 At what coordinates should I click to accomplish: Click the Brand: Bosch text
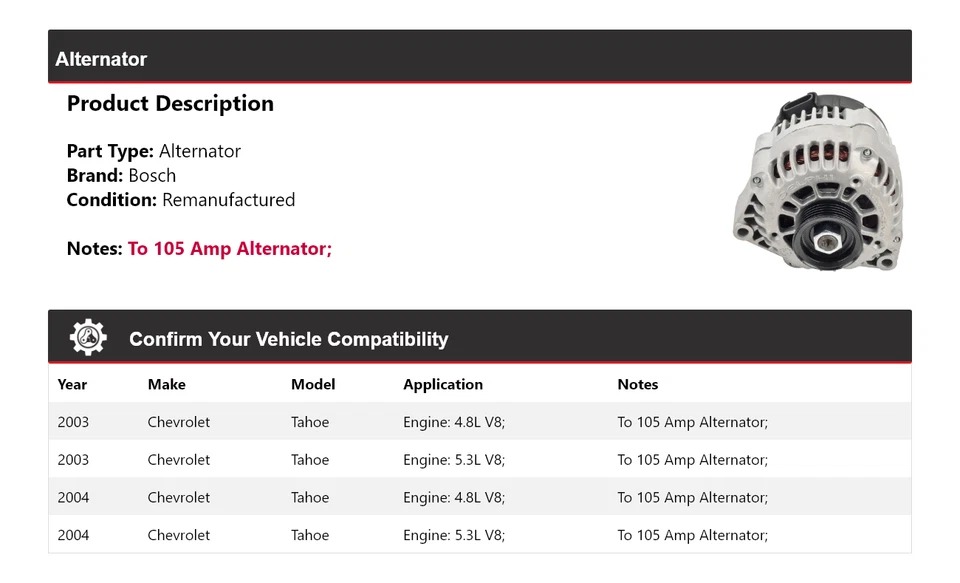tap(121, 175)
